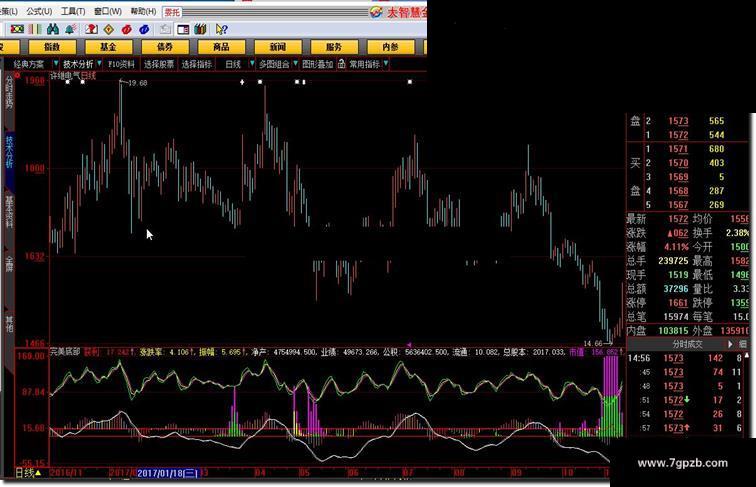Click the red link toolbar icon
The height and width of the screenshot is (487, 756).
(126, 29)
